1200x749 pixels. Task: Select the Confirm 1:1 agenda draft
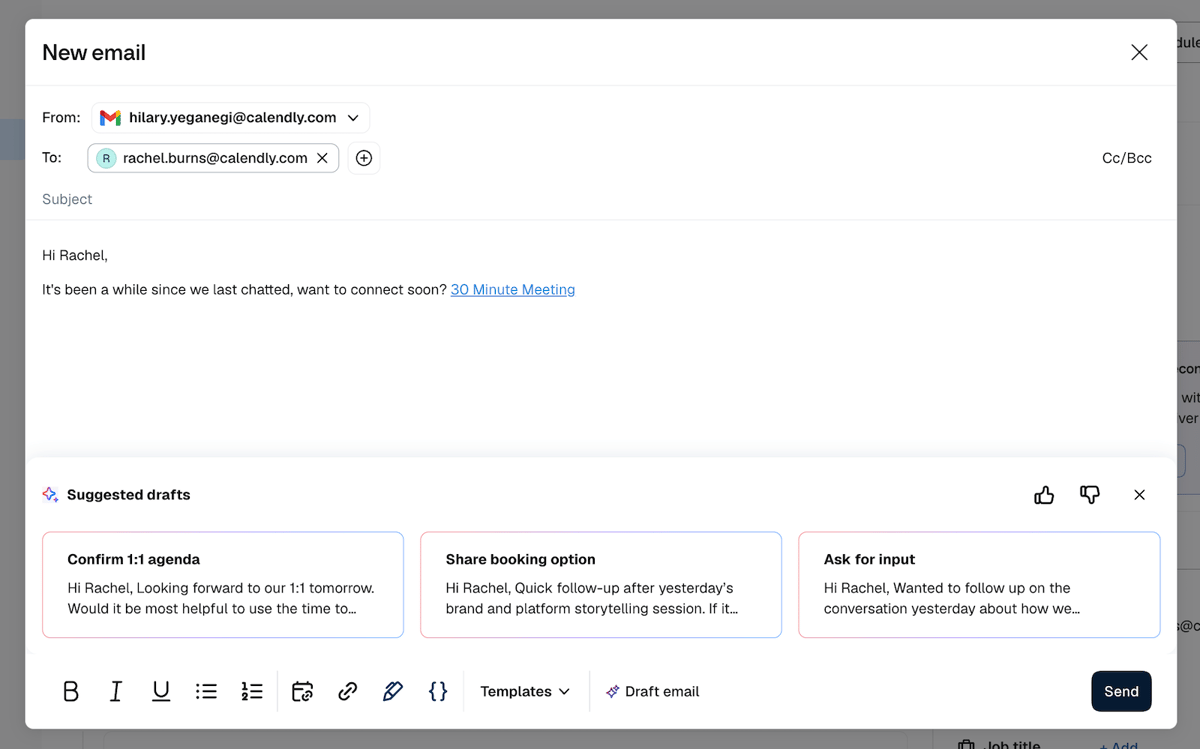(223, 585)
